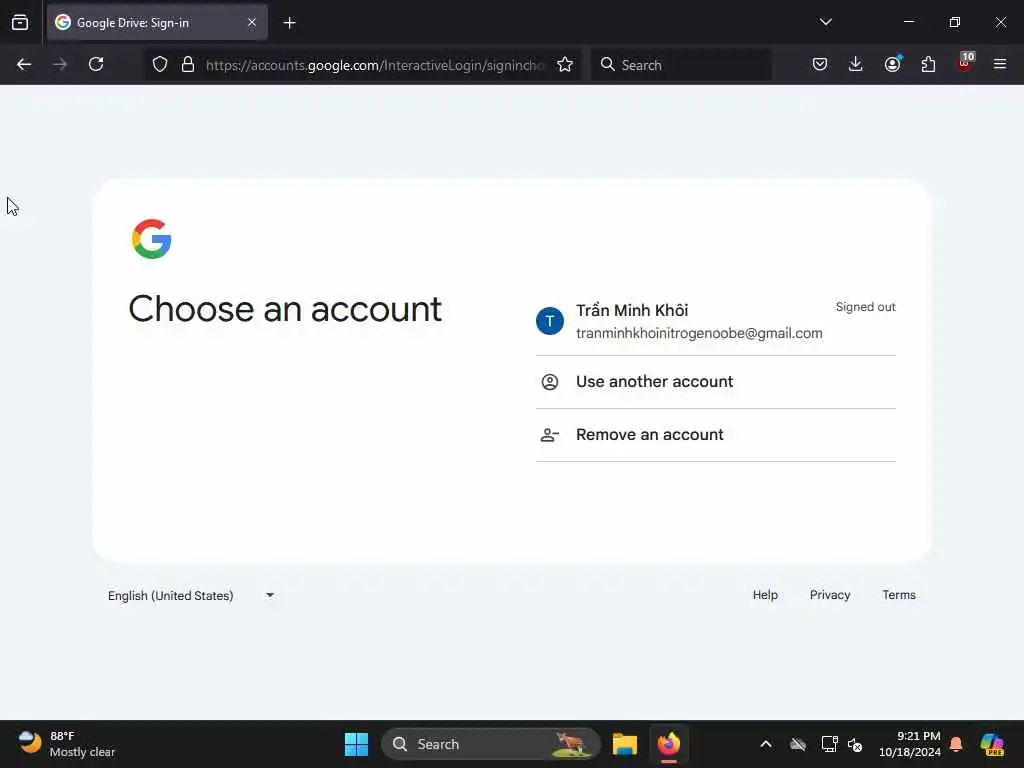Select the Google Drive: Sign-in tab
The height and width of the screenshot is (768, 1024).
click(x=157, y=23)
